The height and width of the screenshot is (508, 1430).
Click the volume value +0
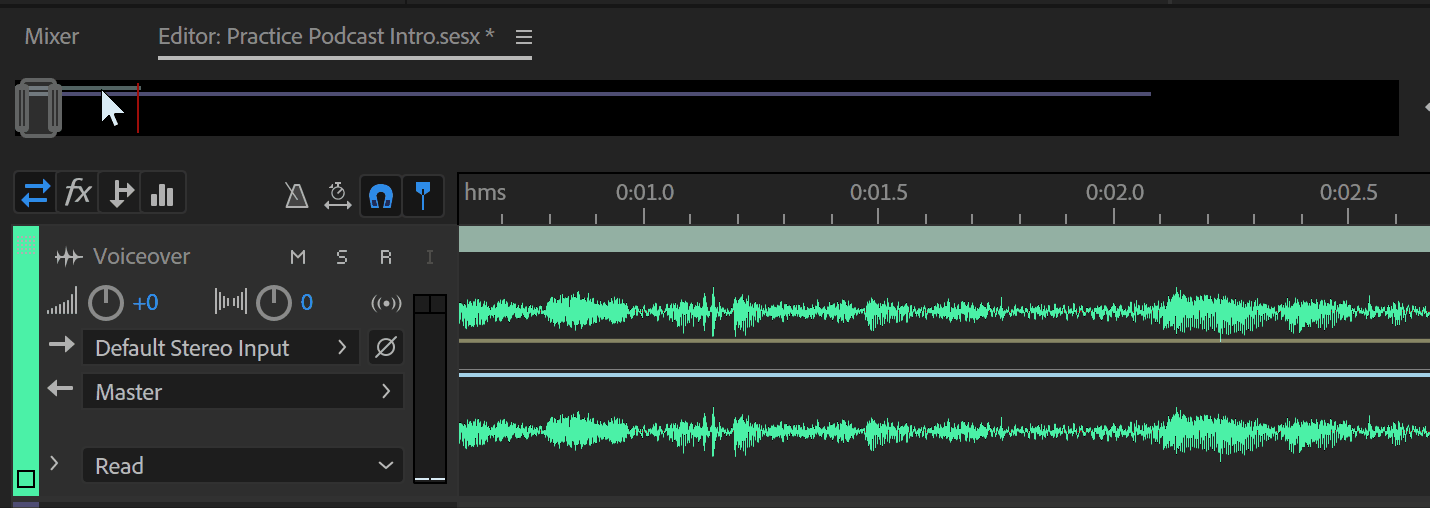[145, 303]
